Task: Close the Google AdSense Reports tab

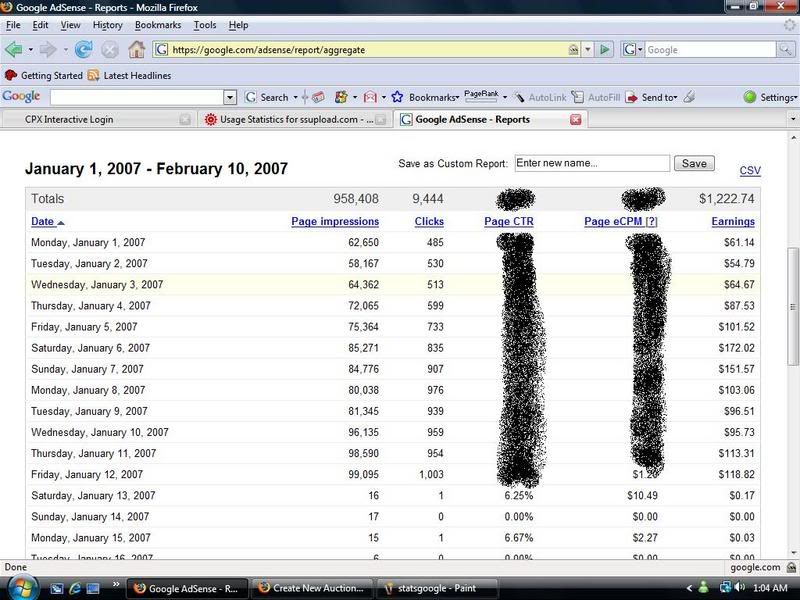Action: [x=575, y=120]
